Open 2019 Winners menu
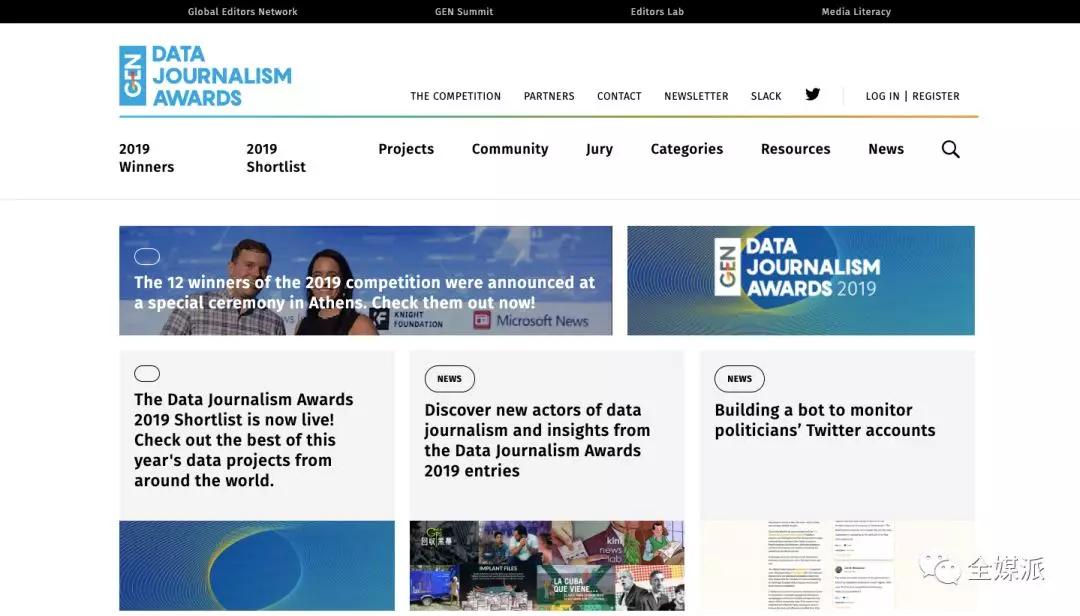1080x616 pixels. (147, 158)
